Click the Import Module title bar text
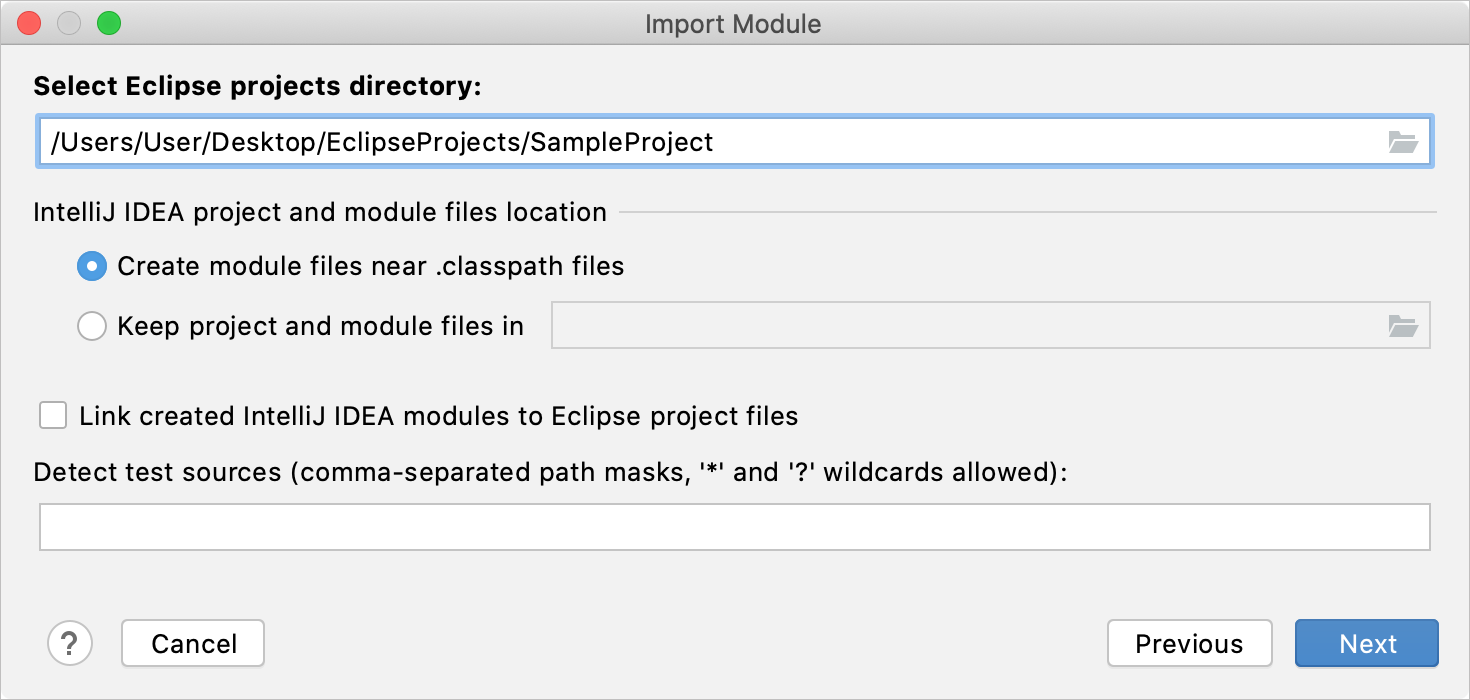Screen dimensions: 1470x700 [733, 24]
